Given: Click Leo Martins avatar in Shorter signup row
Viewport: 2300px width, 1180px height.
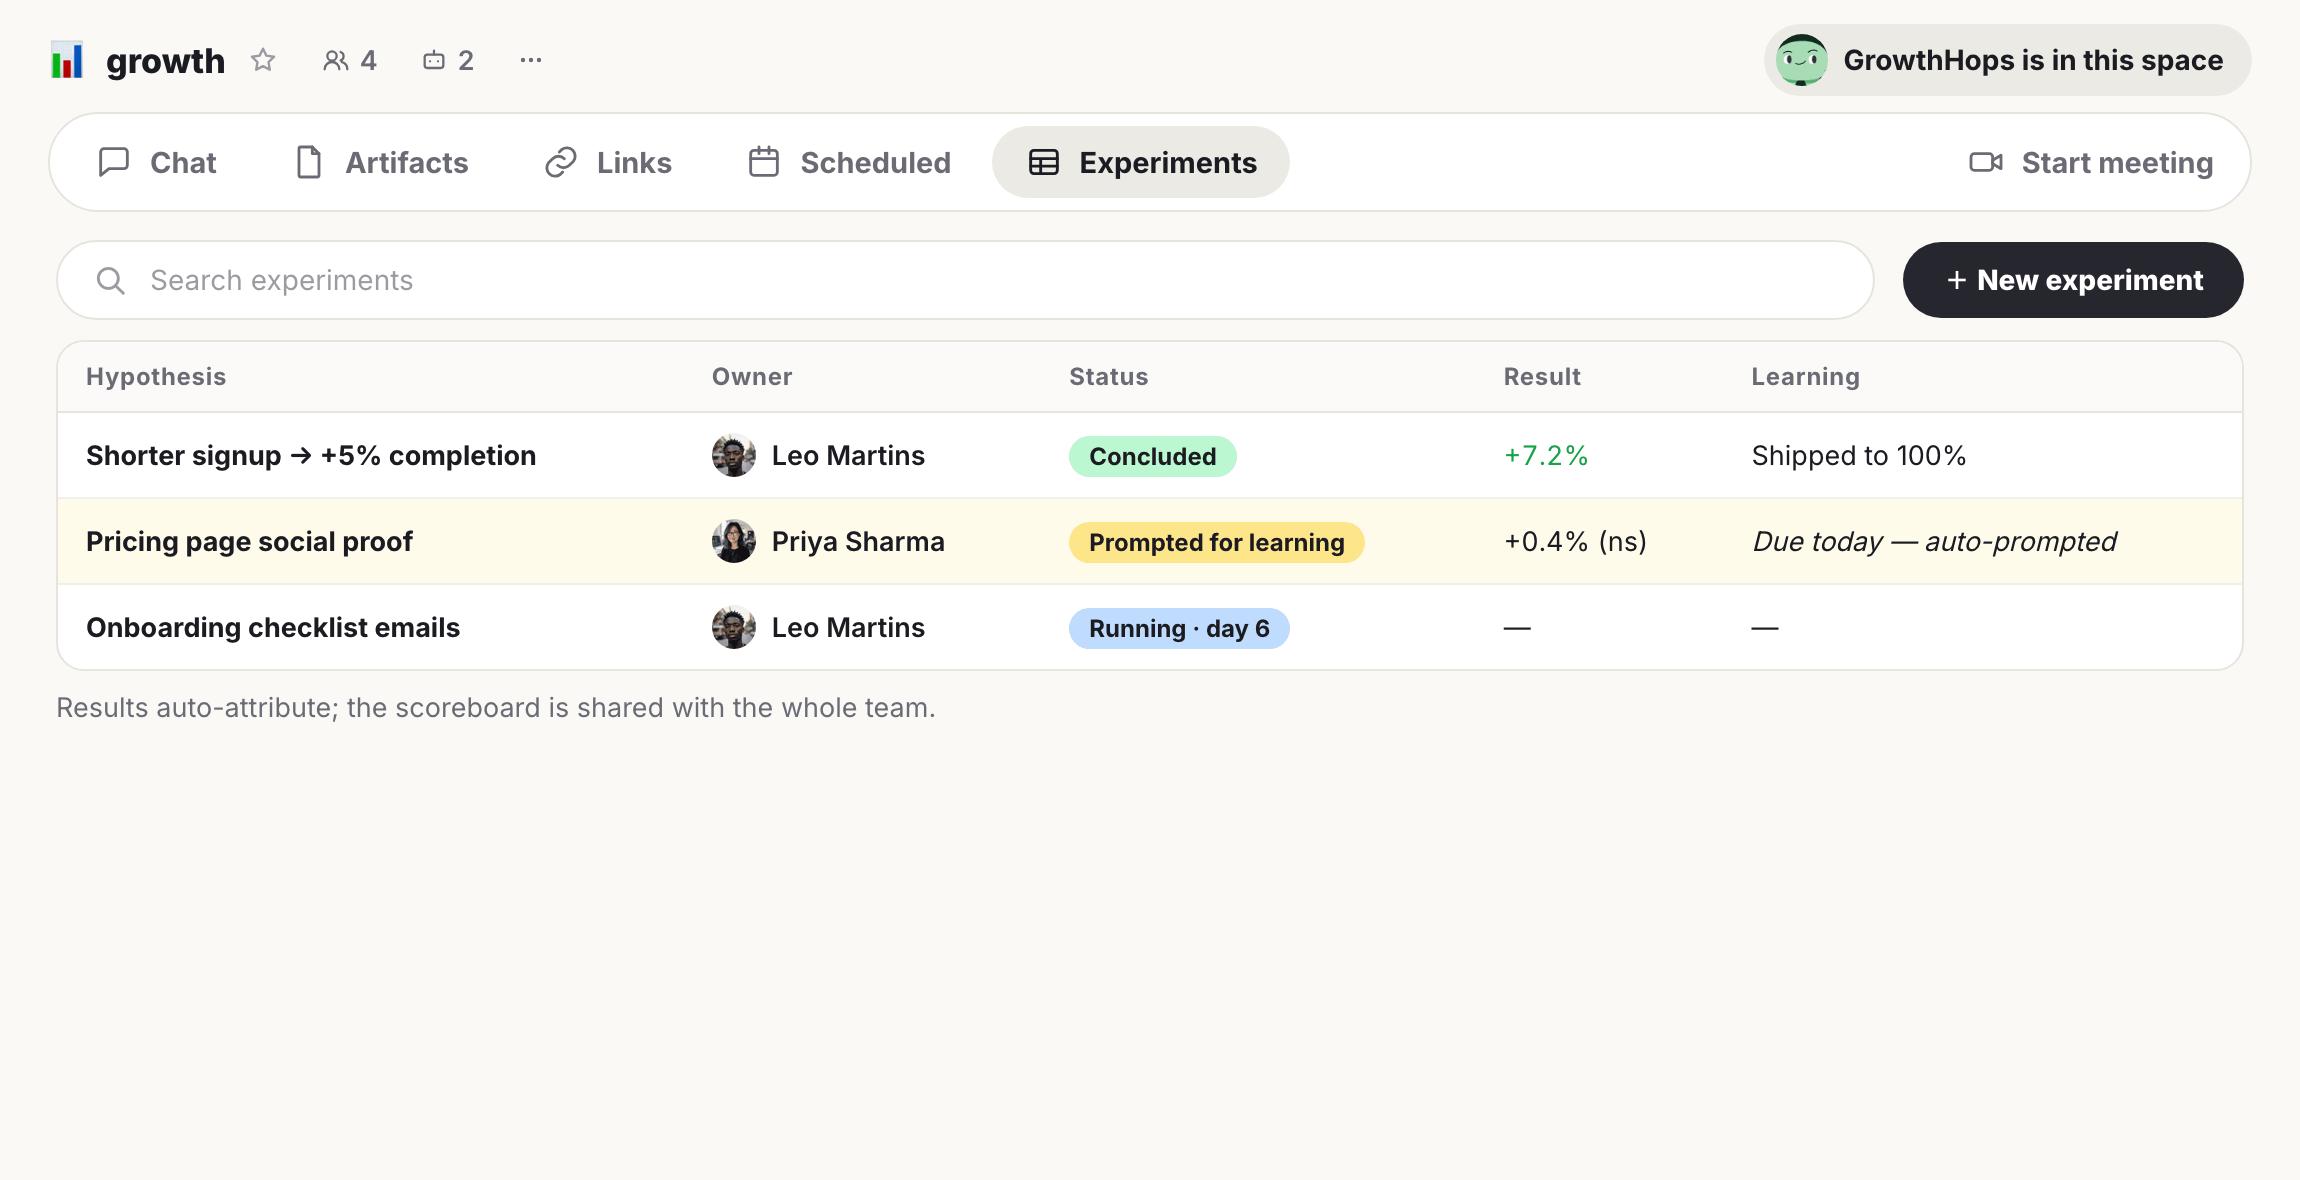Looking at the screenshot, I should pos(734,456).
